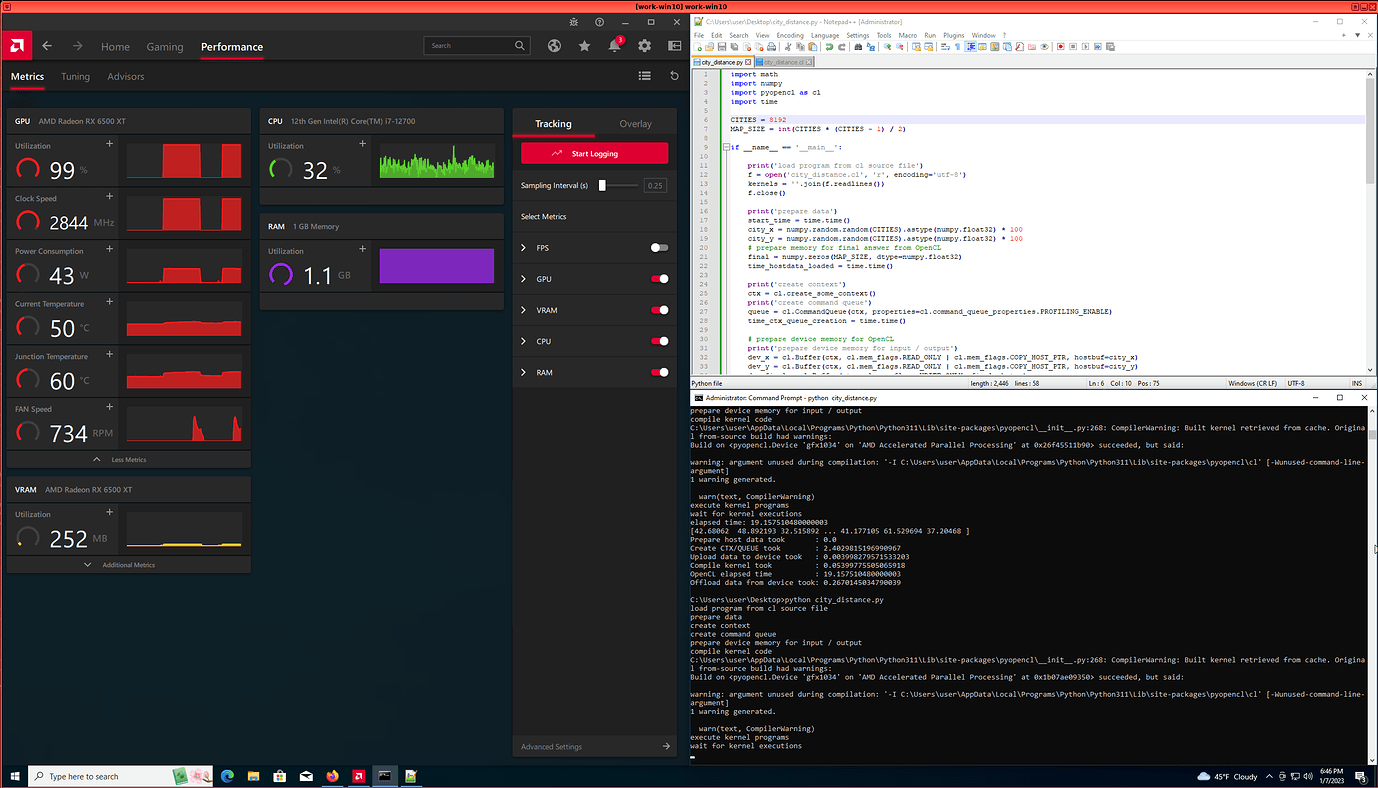The height and width of the screenshot is (788, 1378).
Task: Open Microsoft Store from the taskbar
Action: pos(279,776)
